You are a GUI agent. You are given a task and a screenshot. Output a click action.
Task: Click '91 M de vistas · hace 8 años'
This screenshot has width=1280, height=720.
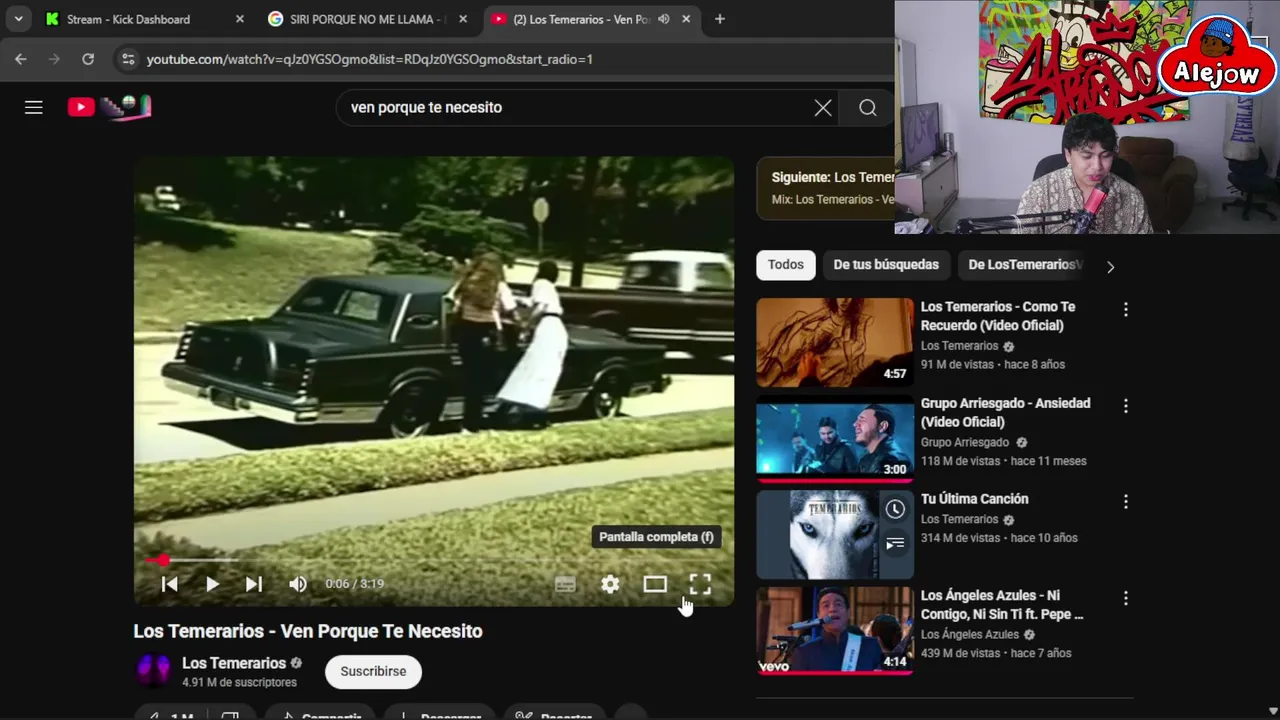click(993, 365)
